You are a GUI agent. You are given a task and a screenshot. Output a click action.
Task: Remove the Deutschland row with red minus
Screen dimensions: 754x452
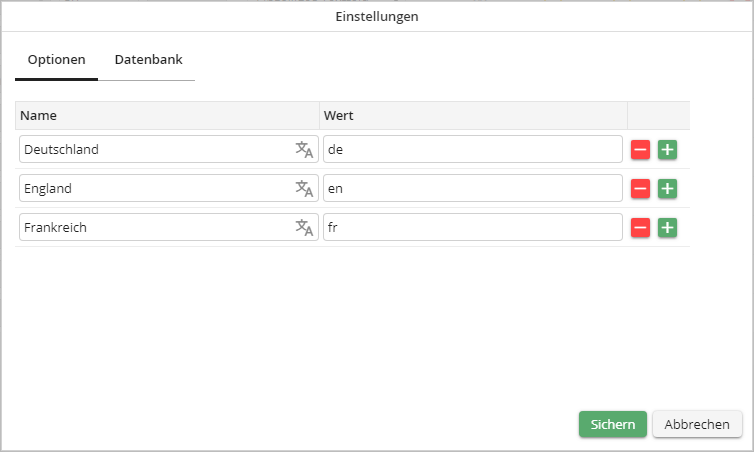640,150
